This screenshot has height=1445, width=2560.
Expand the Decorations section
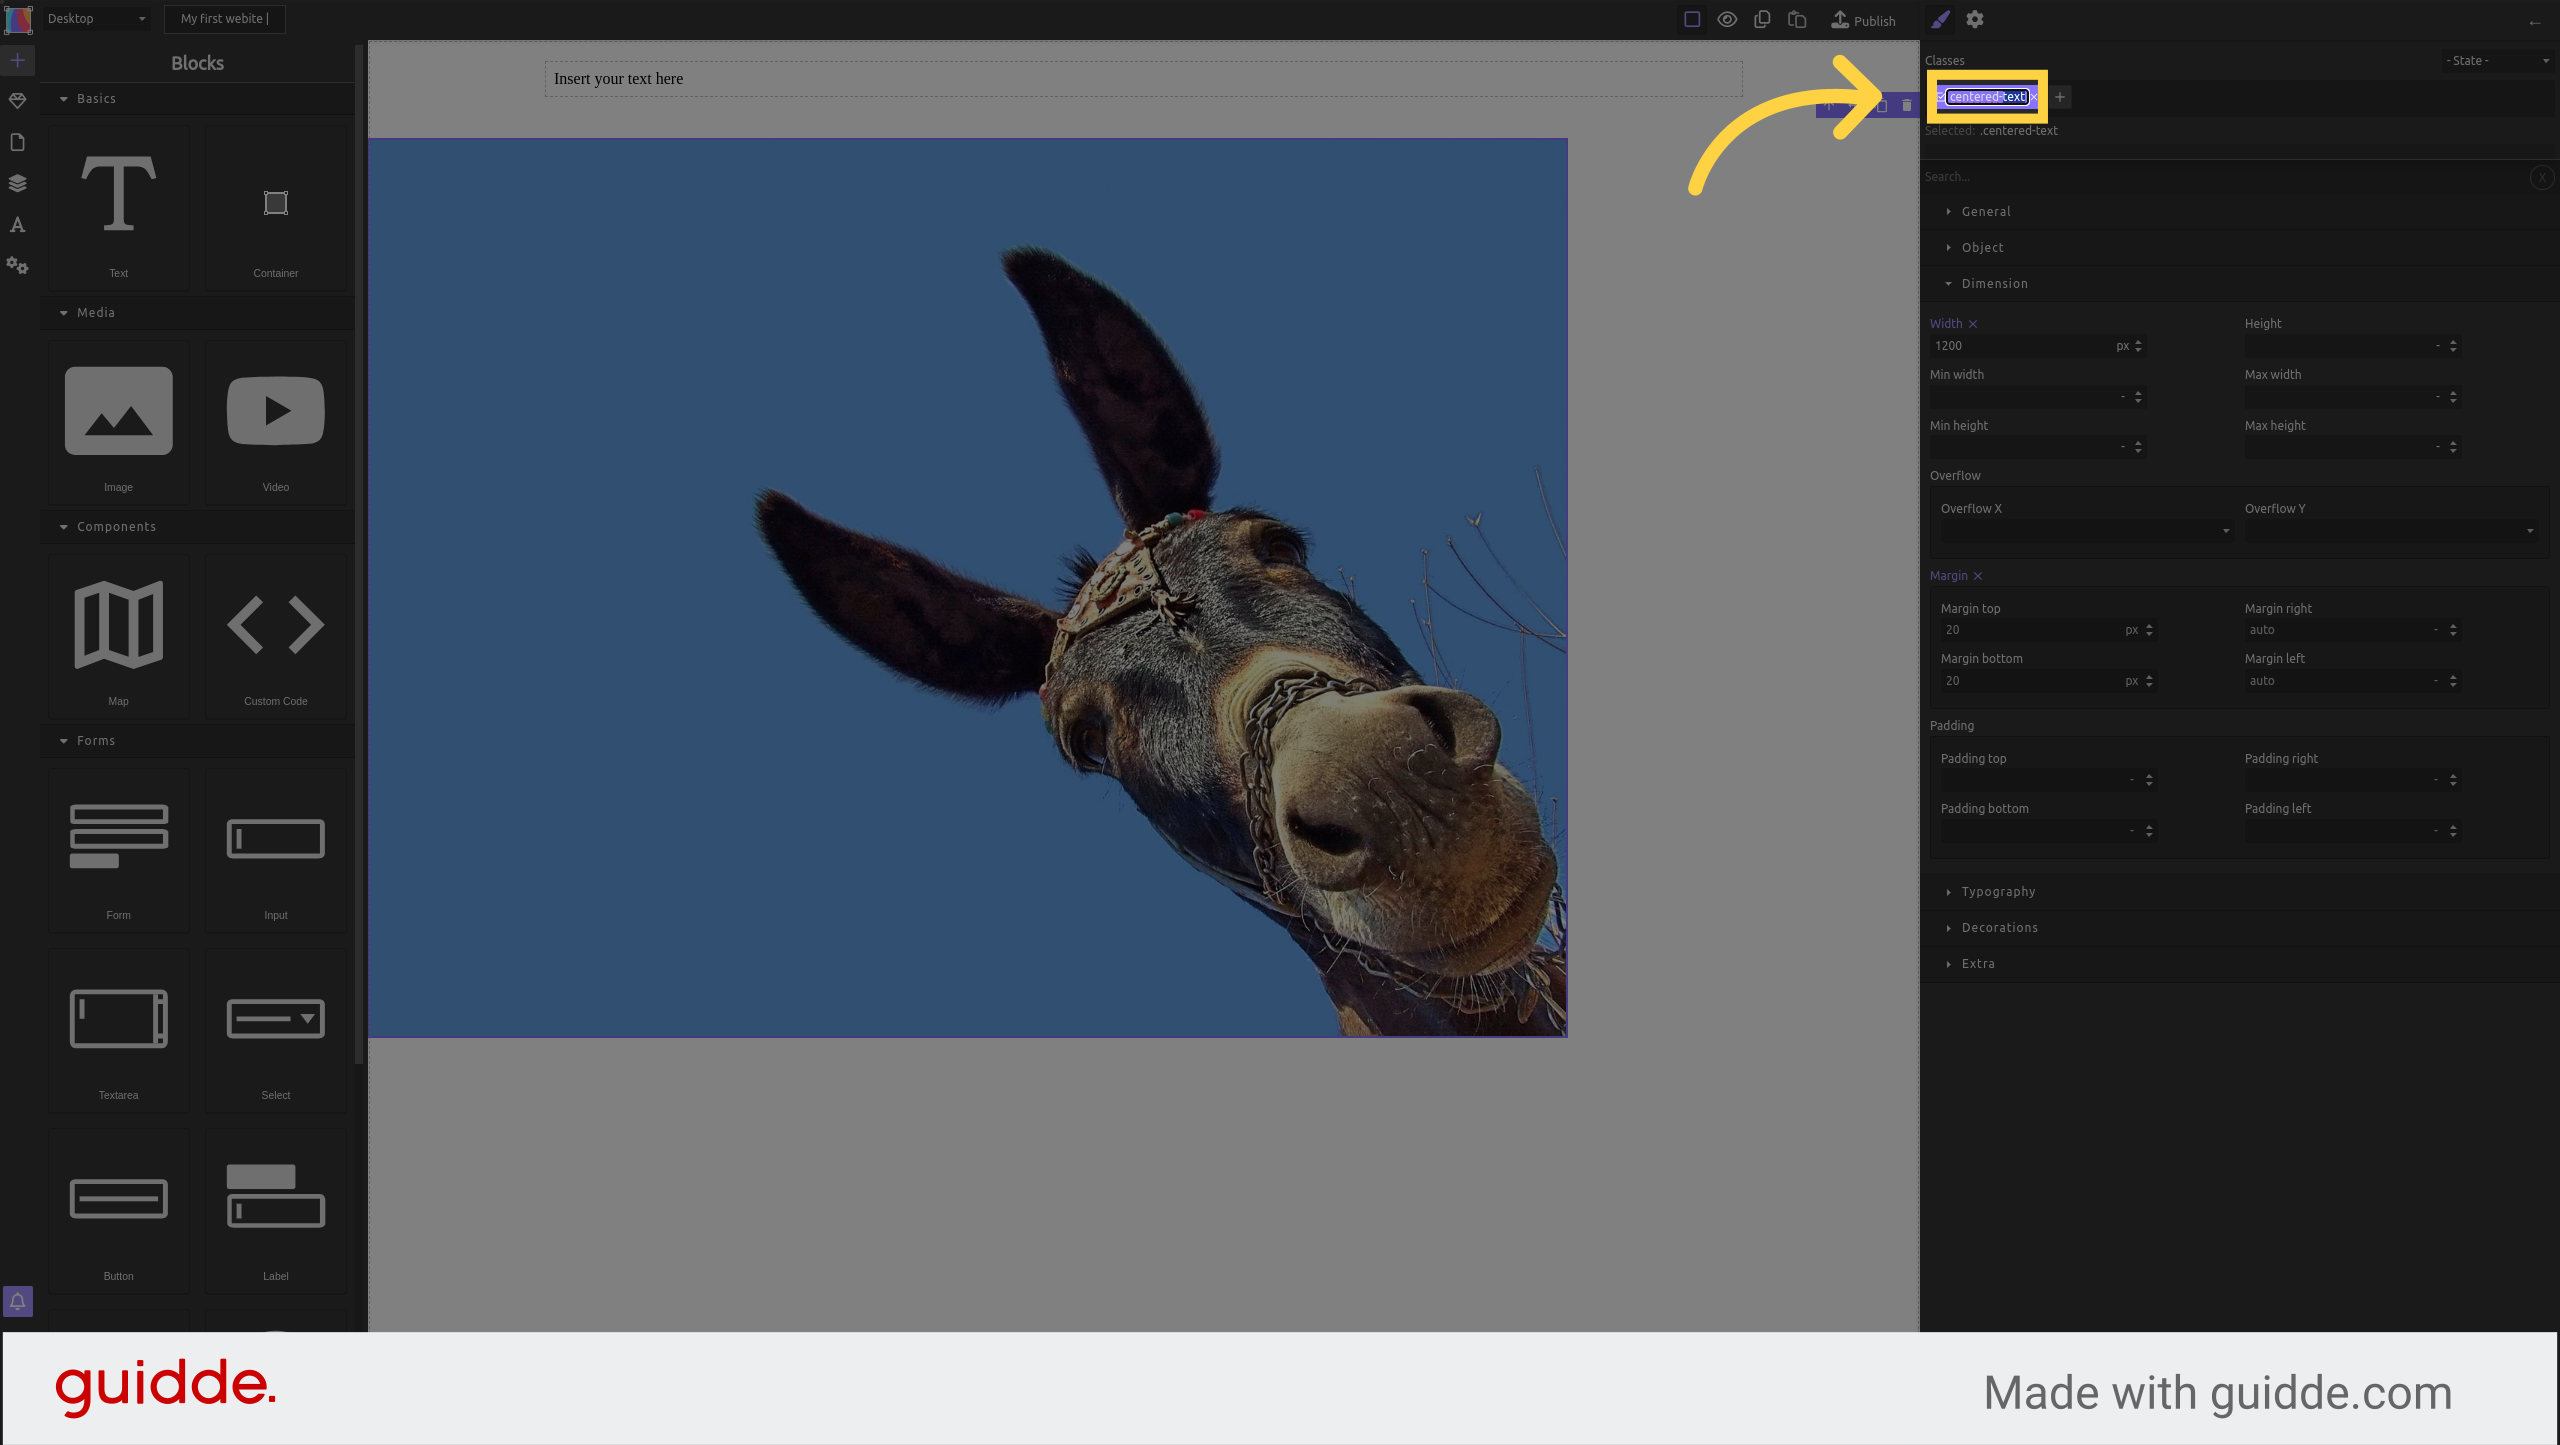(1998, 927)
